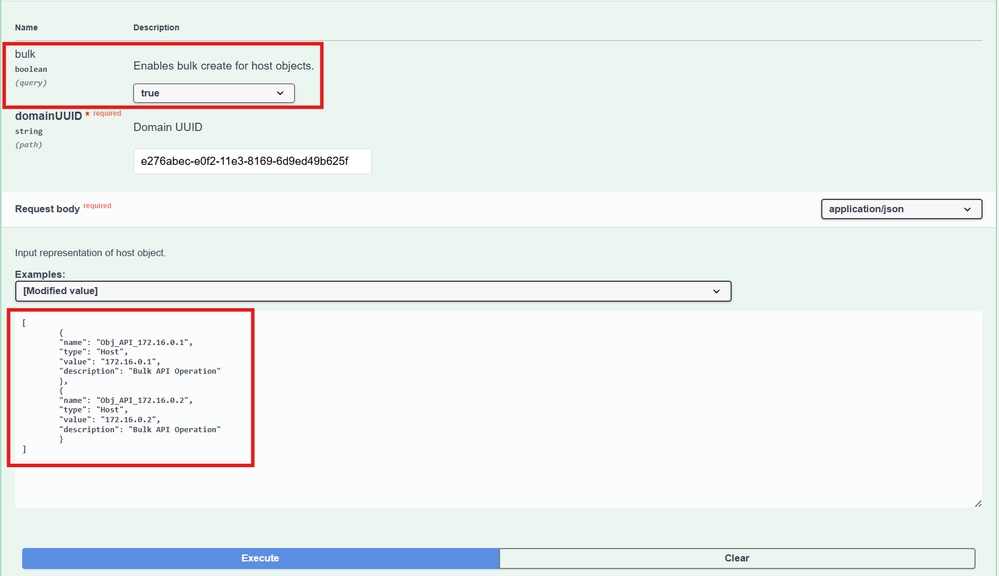
Task: Click the 'Name' column header
Action: click(26, 27)
